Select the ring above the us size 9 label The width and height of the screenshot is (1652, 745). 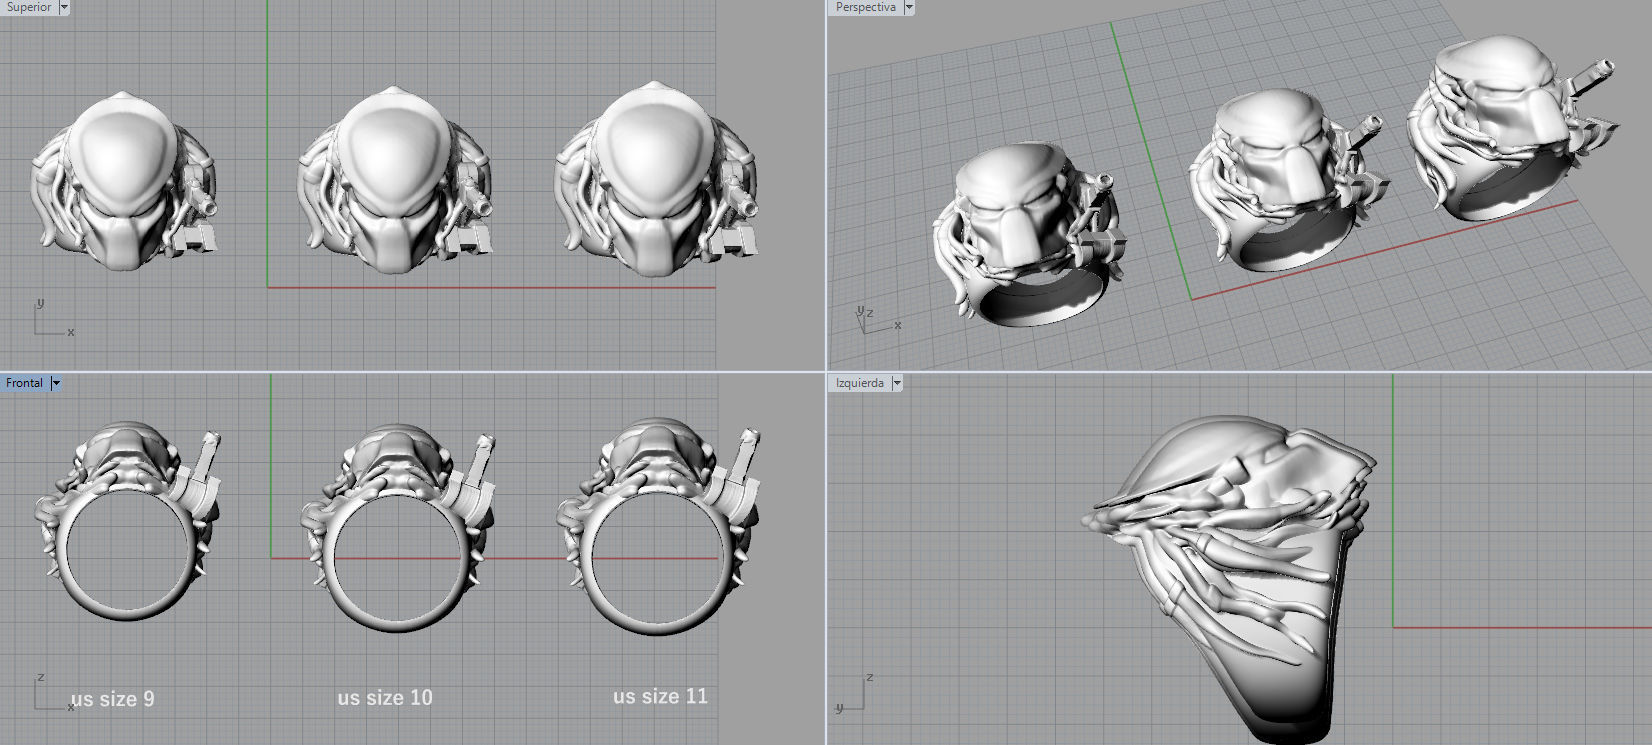click(128, 522)
